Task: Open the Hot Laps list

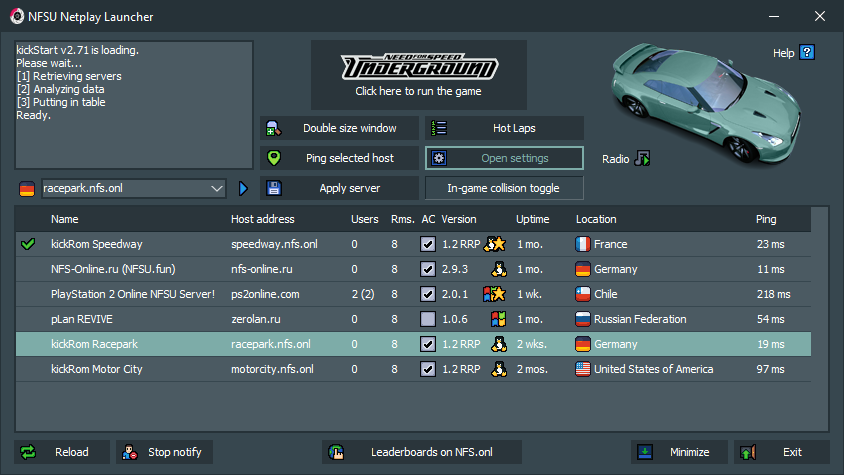Action: coord(504,128)
